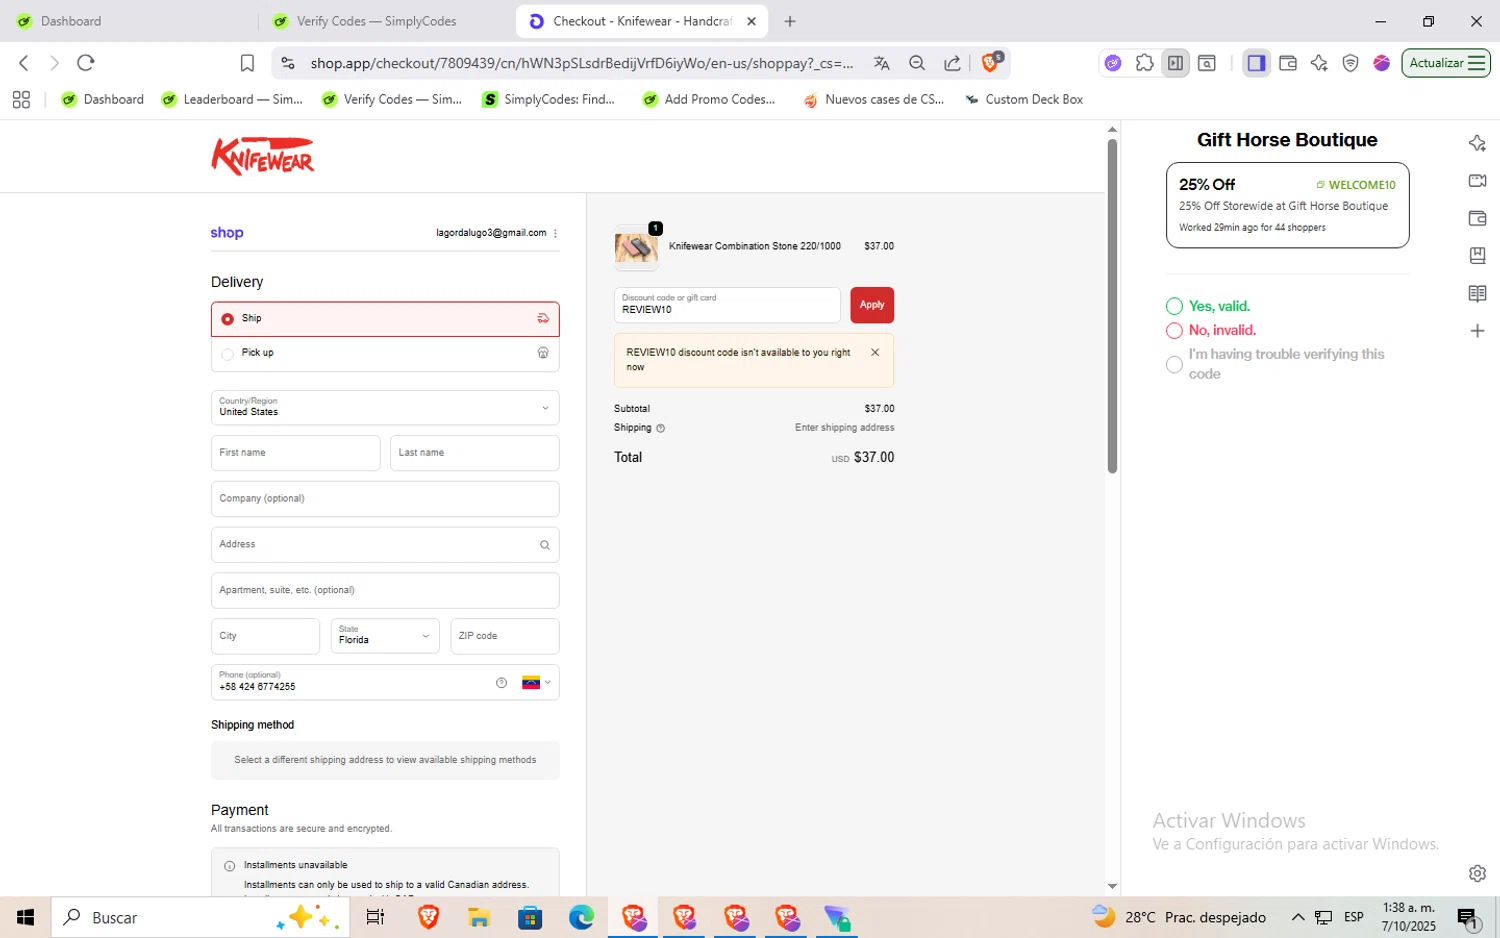
Task: Bookmark this page with the bookmark icon
Action: coord(247,63)
